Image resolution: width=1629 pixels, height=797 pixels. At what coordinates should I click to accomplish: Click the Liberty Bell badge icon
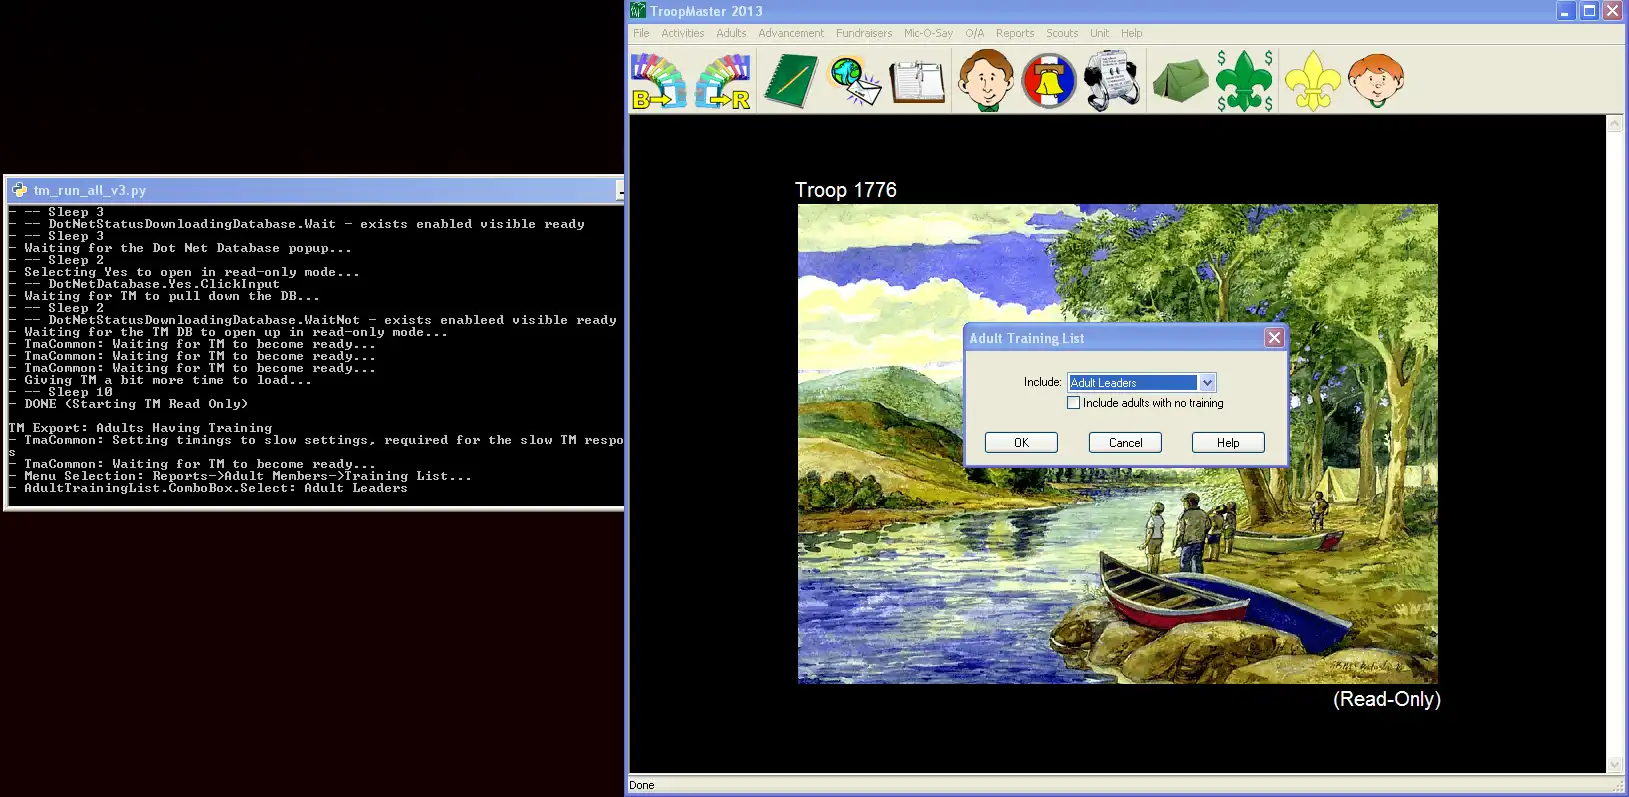[x=1049, y=81]
